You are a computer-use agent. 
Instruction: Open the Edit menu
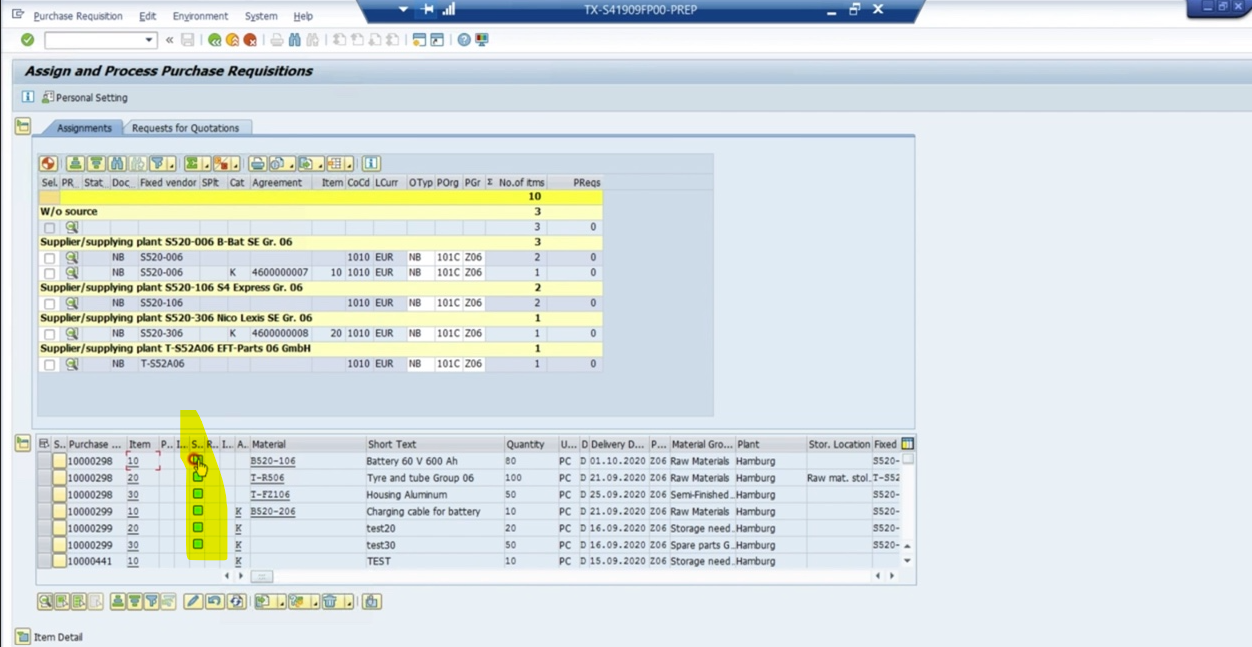tap(148, 16)
